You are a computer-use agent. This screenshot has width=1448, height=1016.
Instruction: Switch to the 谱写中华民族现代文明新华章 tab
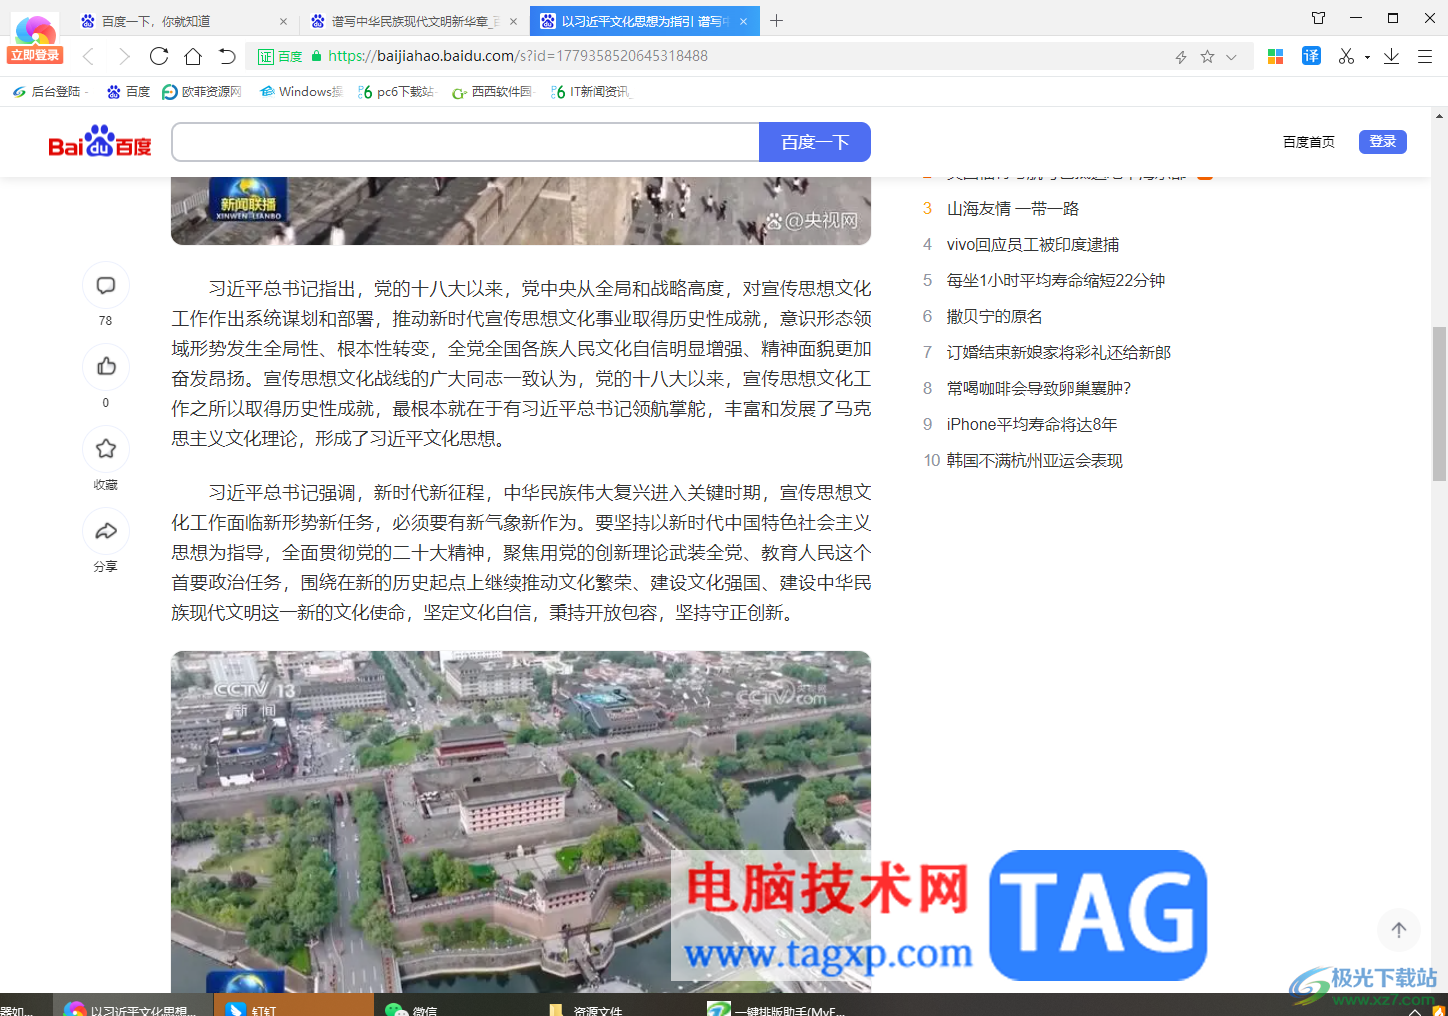pos(410,20)
